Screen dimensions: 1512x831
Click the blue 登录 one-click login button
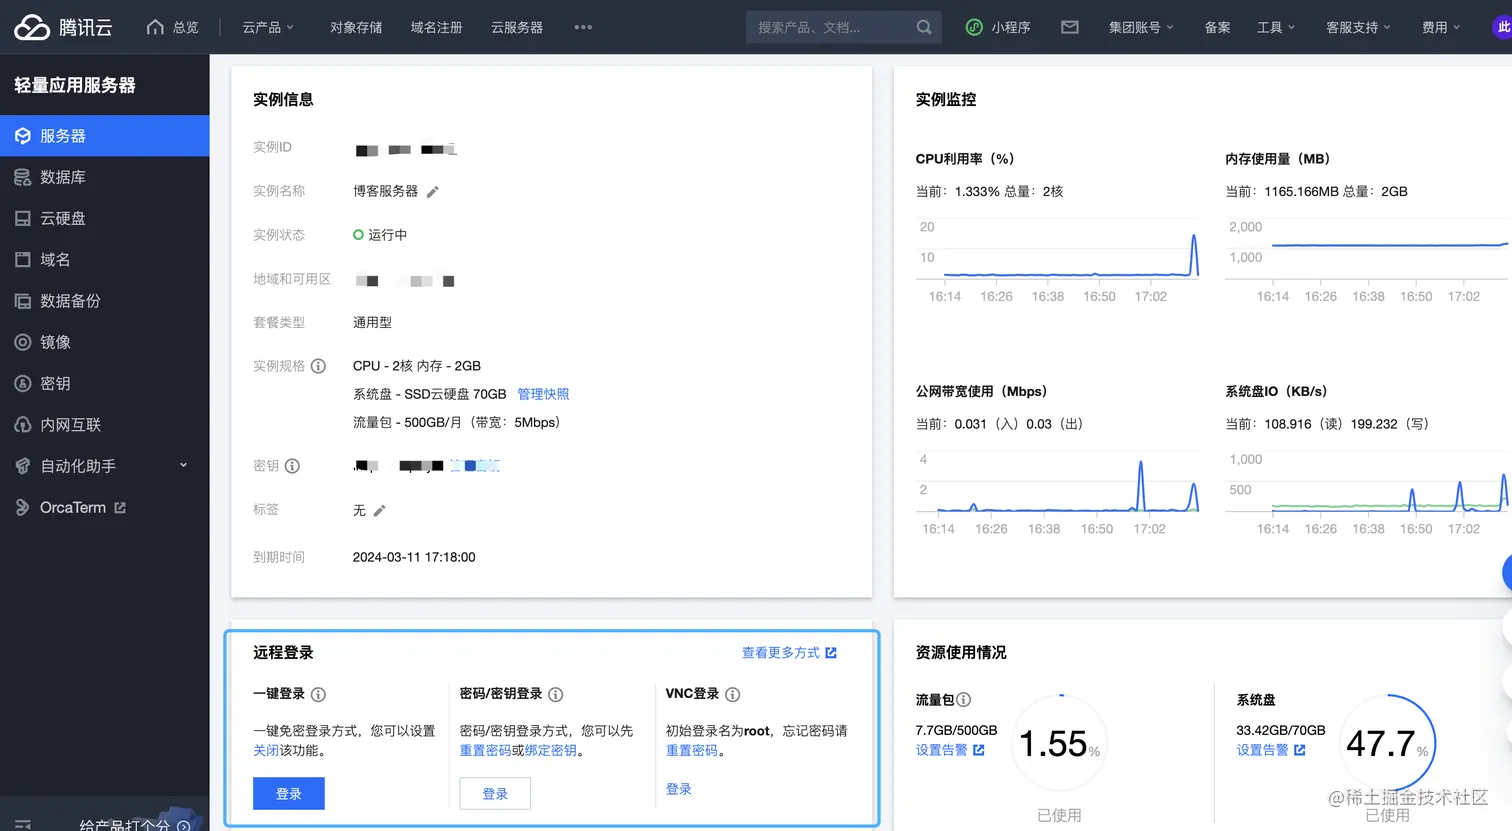tap(289, 793)
